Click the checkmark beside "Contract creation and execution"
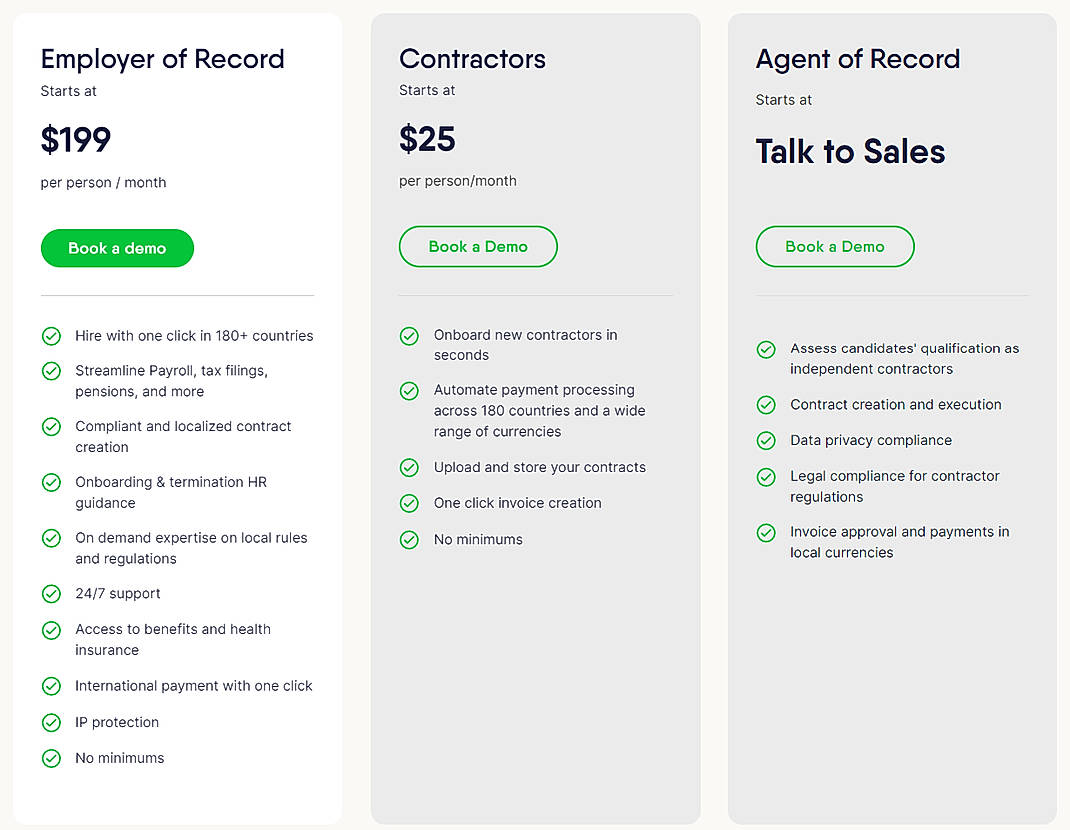The width and height of the screenshot is (1070, 830). tap(766, 405)
